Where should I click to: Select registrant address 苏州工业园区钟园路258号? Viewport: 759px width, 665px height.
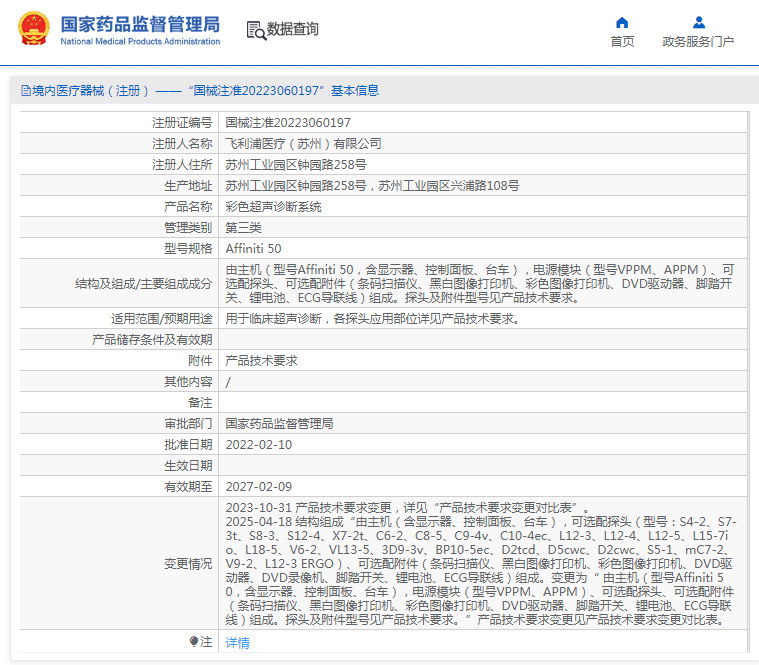coord(296,165)
